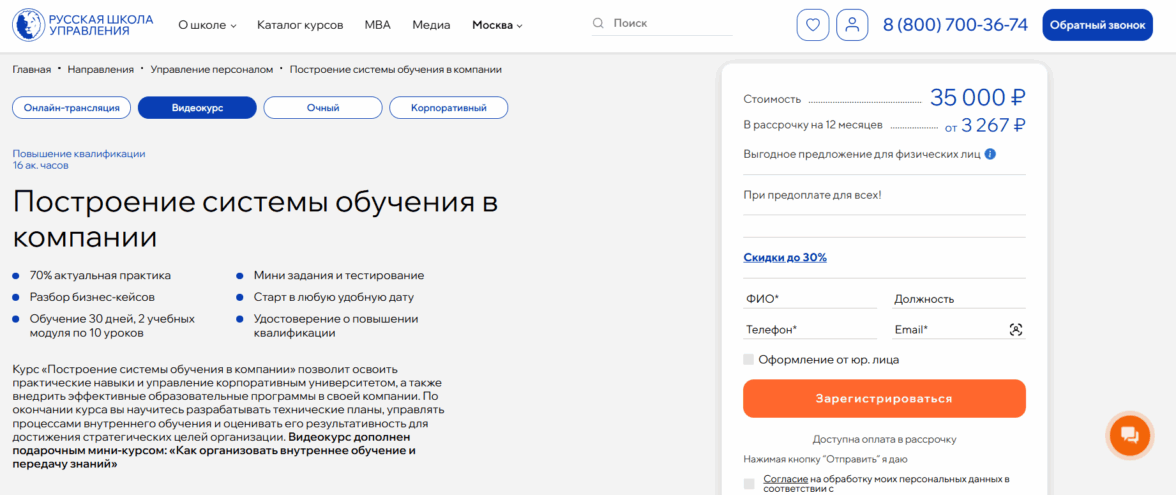The width and height of the screenshot is (1176, 495).
Task: Switch to Онлайн-трансляция format tab
Action: click(71, 108)
